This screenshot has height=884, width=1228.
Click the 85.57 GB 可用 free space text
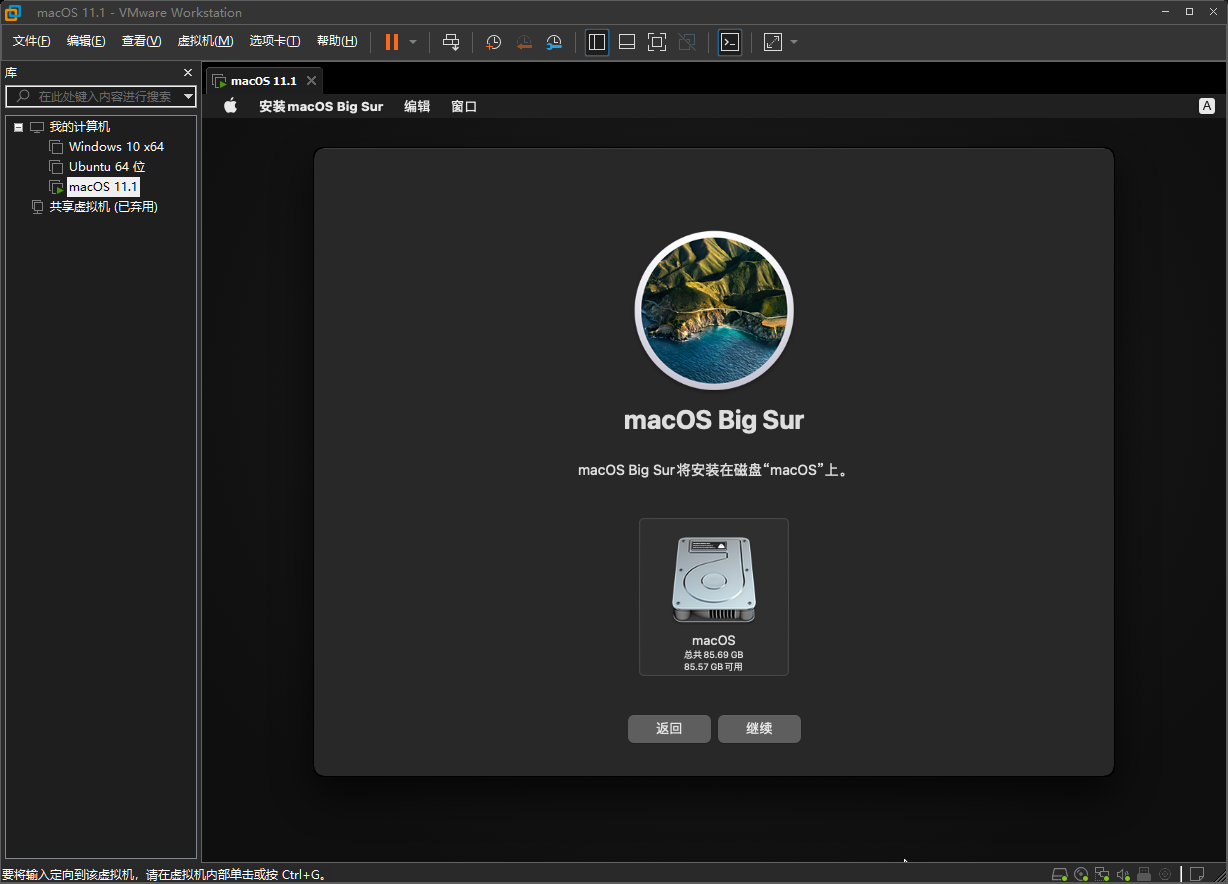point(714,666)
